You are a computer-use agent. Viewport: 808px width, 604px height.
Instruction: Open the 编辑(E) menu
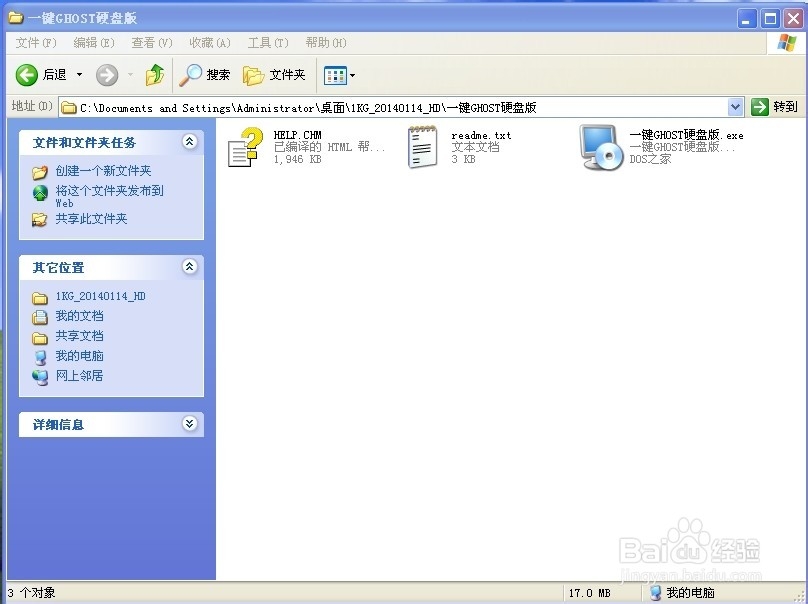94,43
